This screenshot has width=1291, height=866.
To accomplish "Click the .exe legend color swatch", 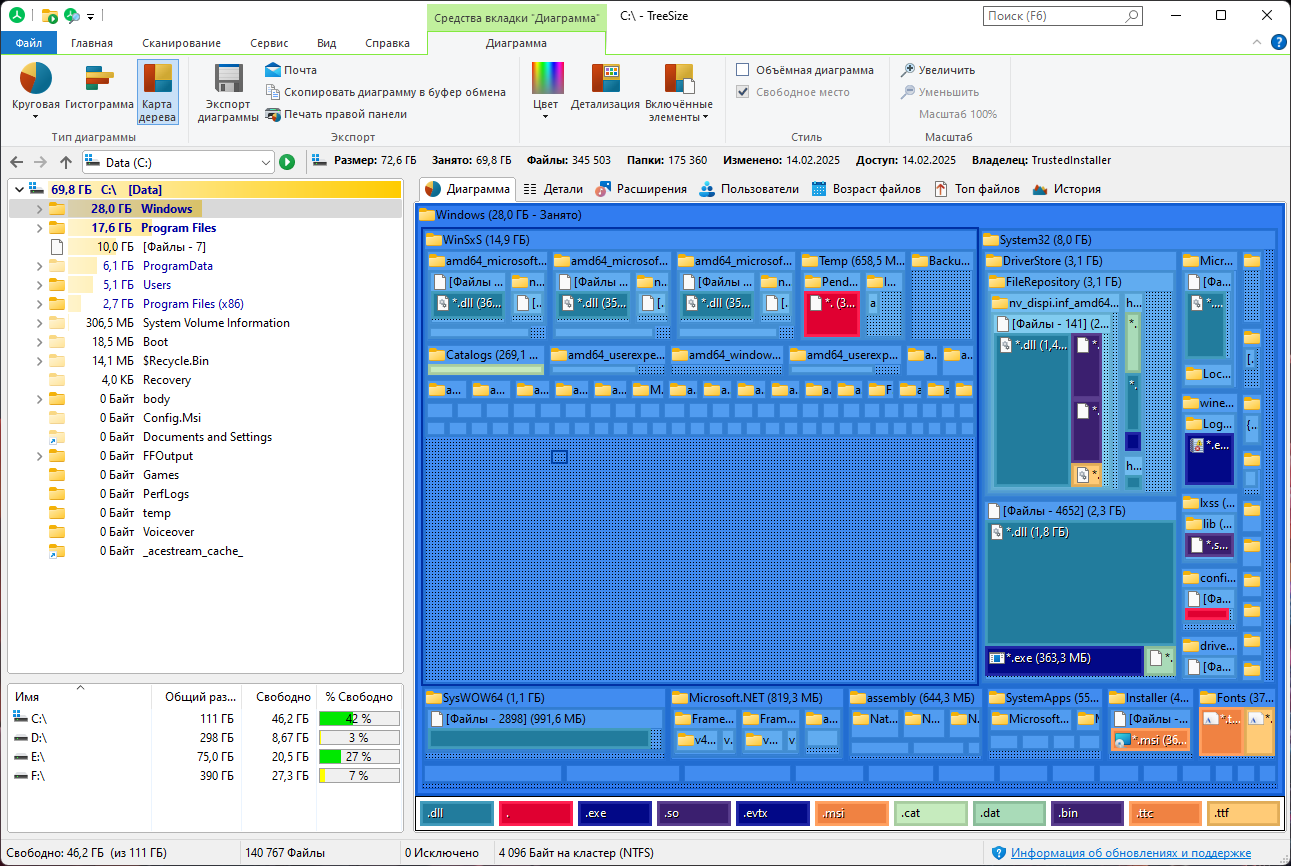I will pyautogui.click(x=615, y=813).
